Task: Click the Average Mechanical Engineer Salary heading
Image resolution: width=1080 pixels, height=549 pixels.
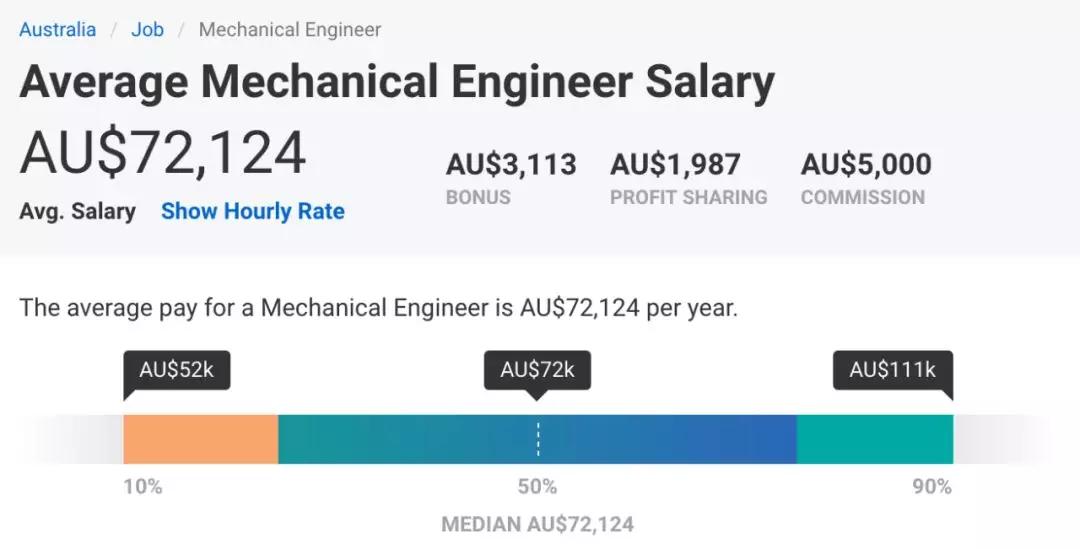Action: pyautogui.click(x=397, y=83)
